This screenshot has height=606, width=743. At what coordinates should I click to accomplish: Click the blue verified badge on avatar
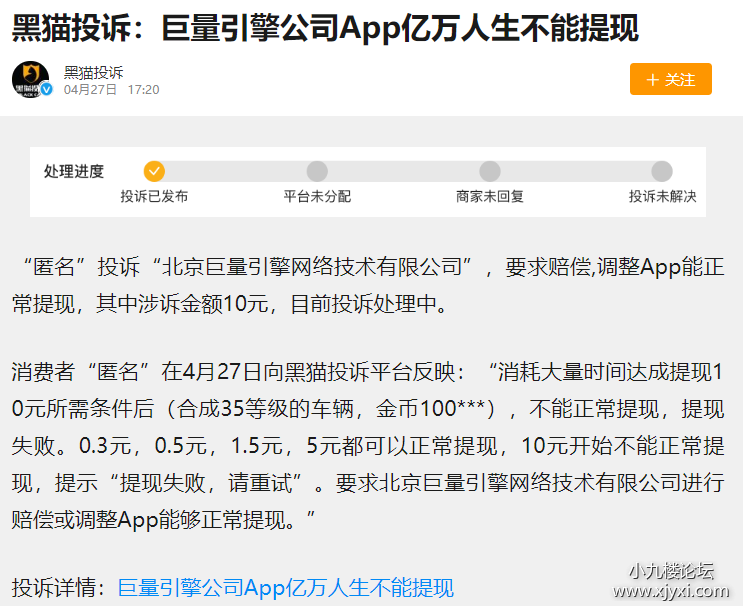(x=46, y=89)
